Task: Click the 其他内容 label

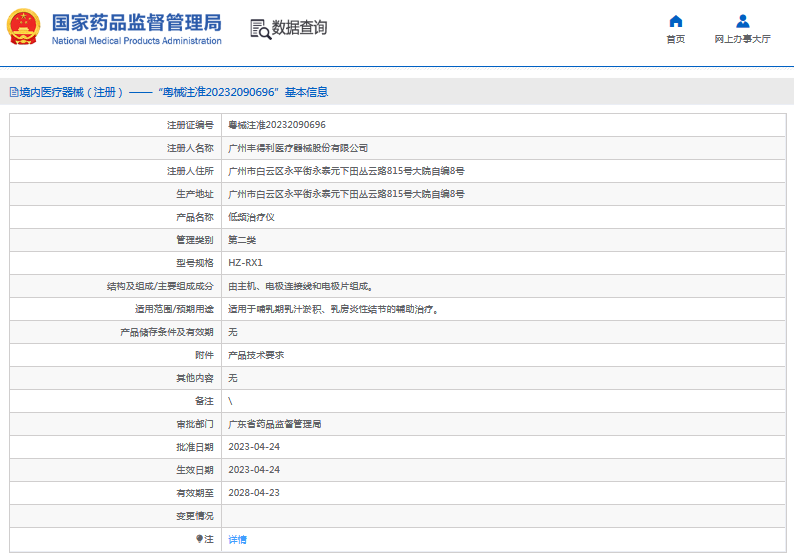Action: 195,378
